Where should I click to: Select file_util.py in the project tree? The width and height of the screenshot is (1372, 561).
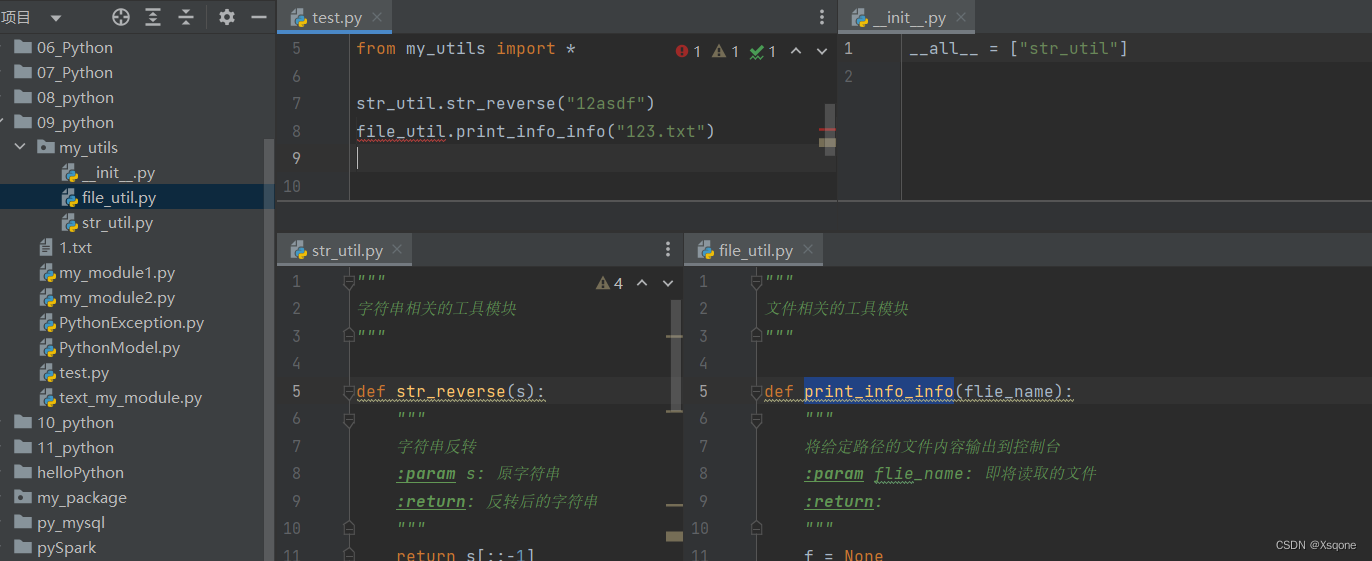pyautogui.click(x=119, y=197)
